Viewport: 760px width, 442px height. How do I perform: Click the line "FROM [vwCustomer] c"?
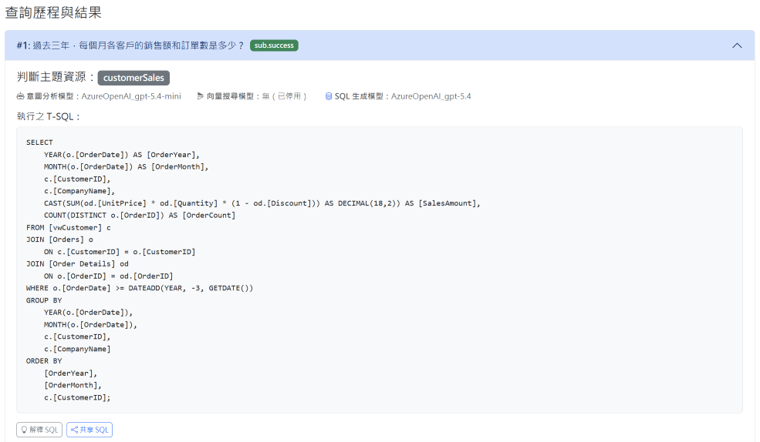[x=68, y=227]
